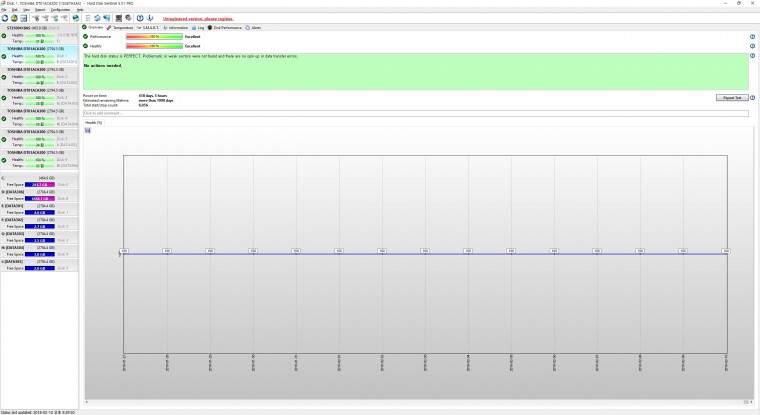Click the green check icon at the Health row's left

pyautogui.click(x=85, y=46)
